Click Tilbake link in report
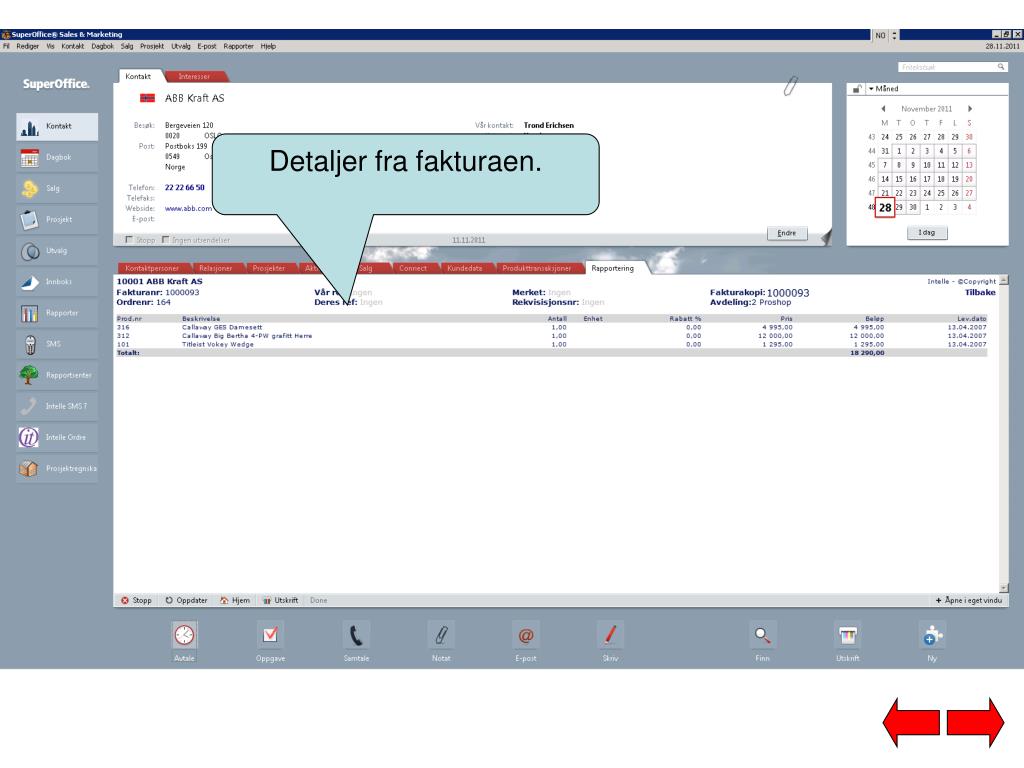 point(980,293)
